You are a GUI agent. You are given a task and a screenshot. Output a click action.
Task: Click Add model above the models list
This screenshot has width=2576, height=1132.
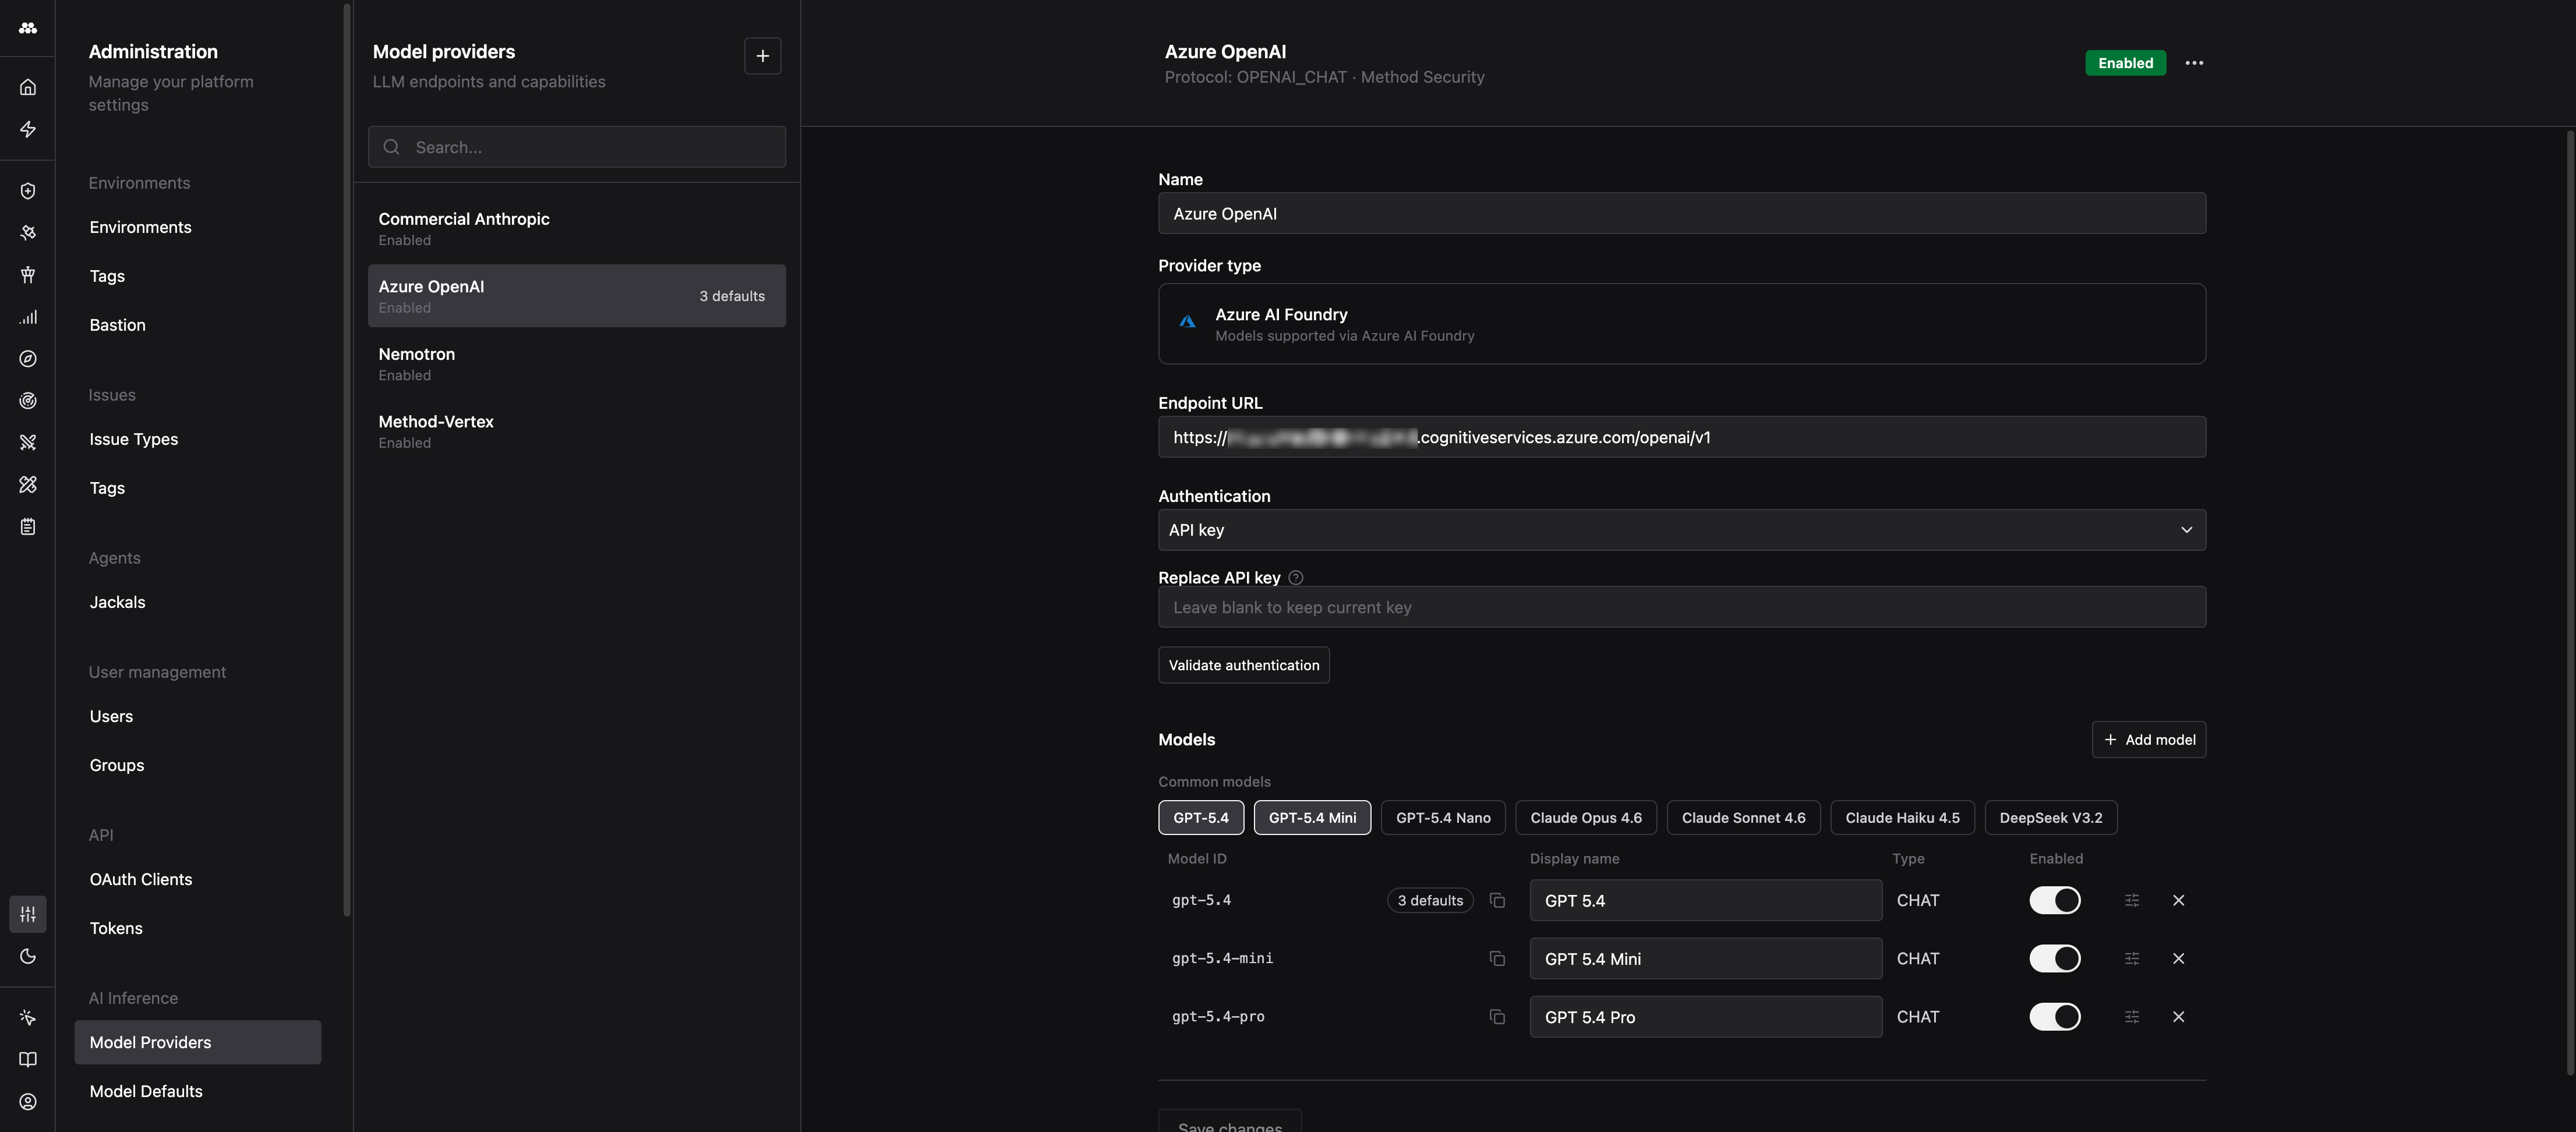pos(2149,739)
